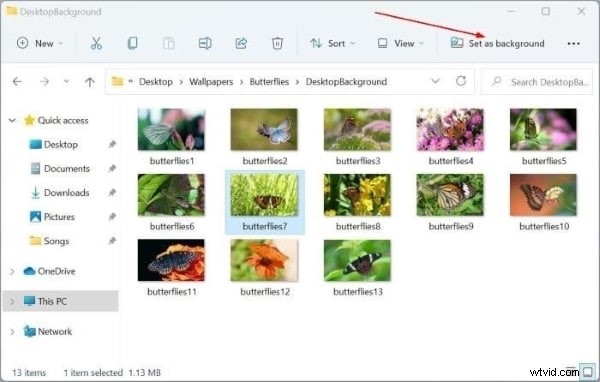Select butterflies8 thumbnail

(x=357, y=195)
